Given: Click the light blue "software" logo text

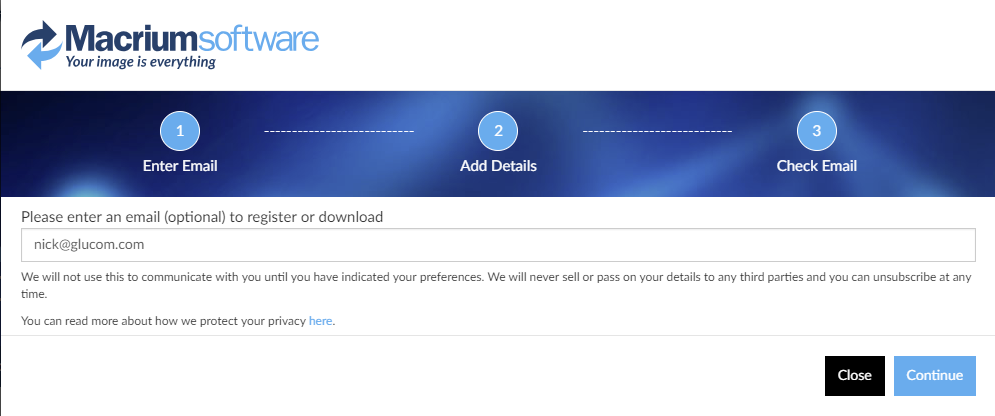Looking at the screenshot, I should [259, 39].
